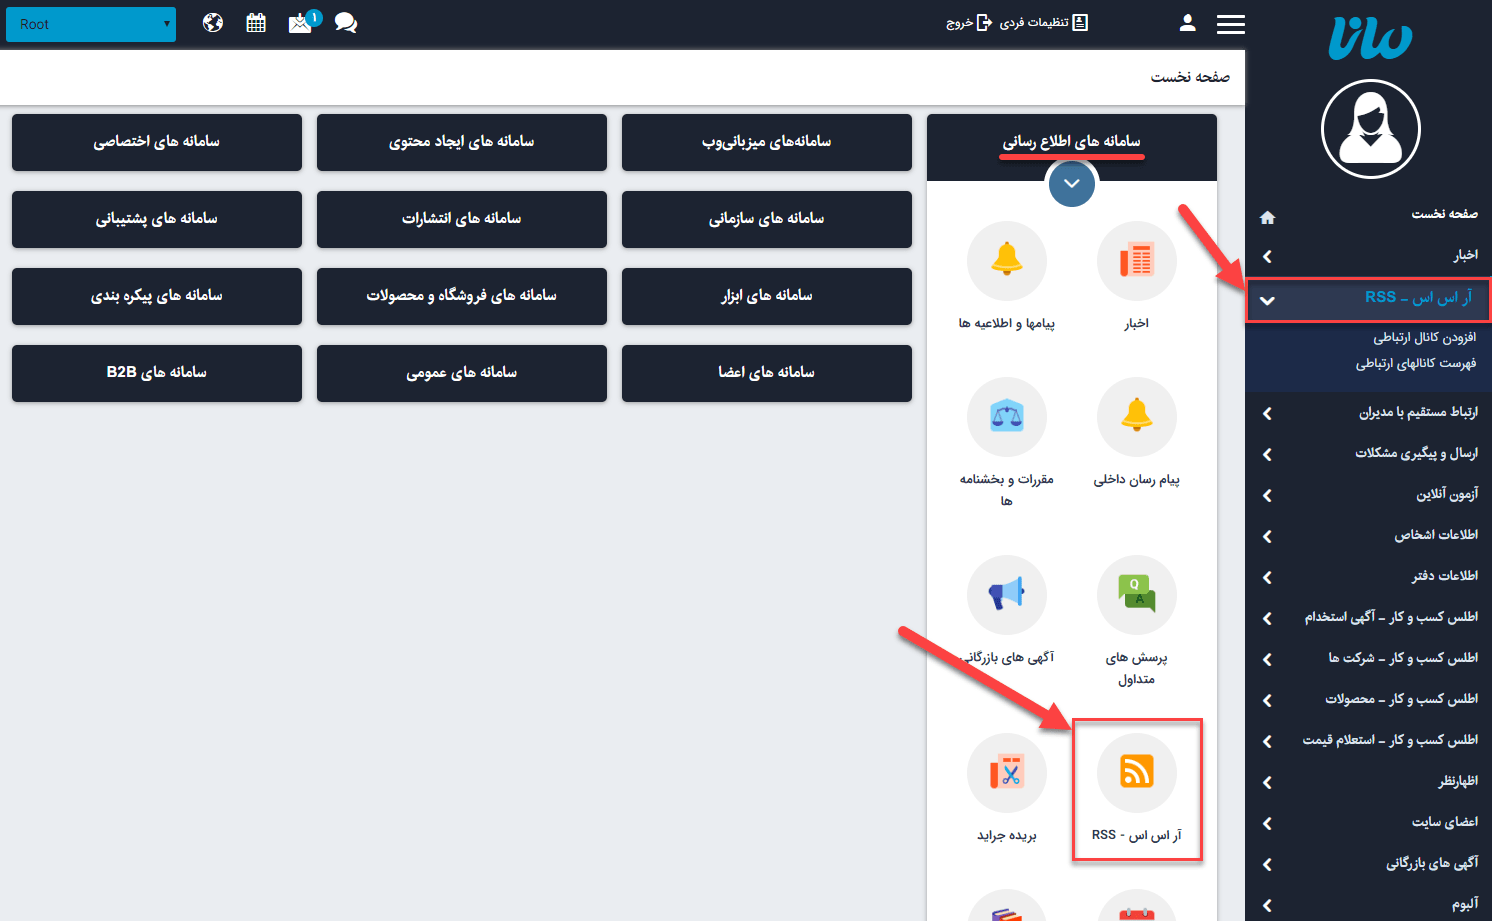
Task: Open the RSS (آر اس اس) module icon
Action: tap(1136, 772)
